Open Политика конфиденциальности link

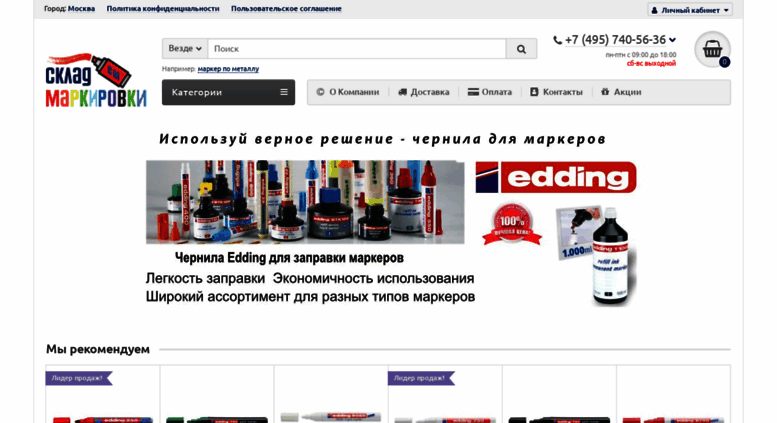tap(163, 8)
